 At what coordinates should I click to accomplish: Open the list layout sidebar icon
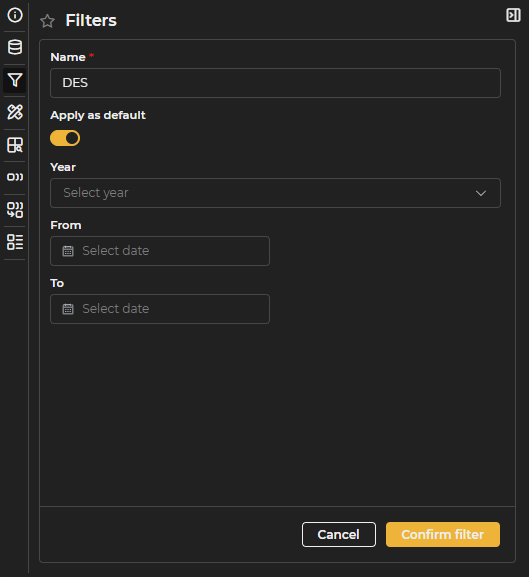[x=15, y=242]
